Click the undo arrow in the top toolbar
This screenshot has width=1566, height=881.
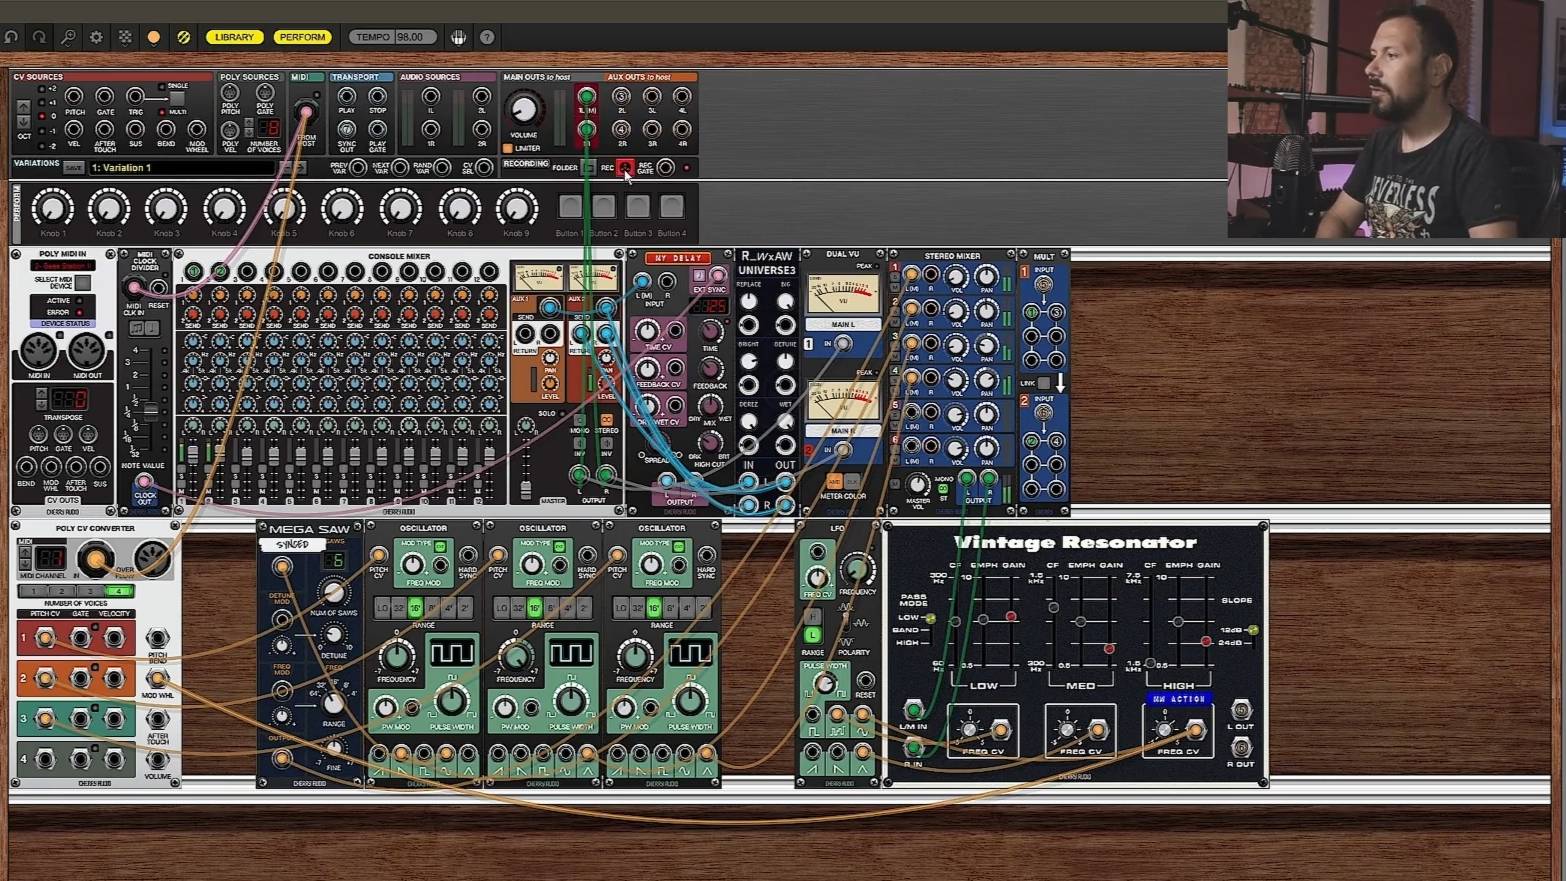(11, 37)
